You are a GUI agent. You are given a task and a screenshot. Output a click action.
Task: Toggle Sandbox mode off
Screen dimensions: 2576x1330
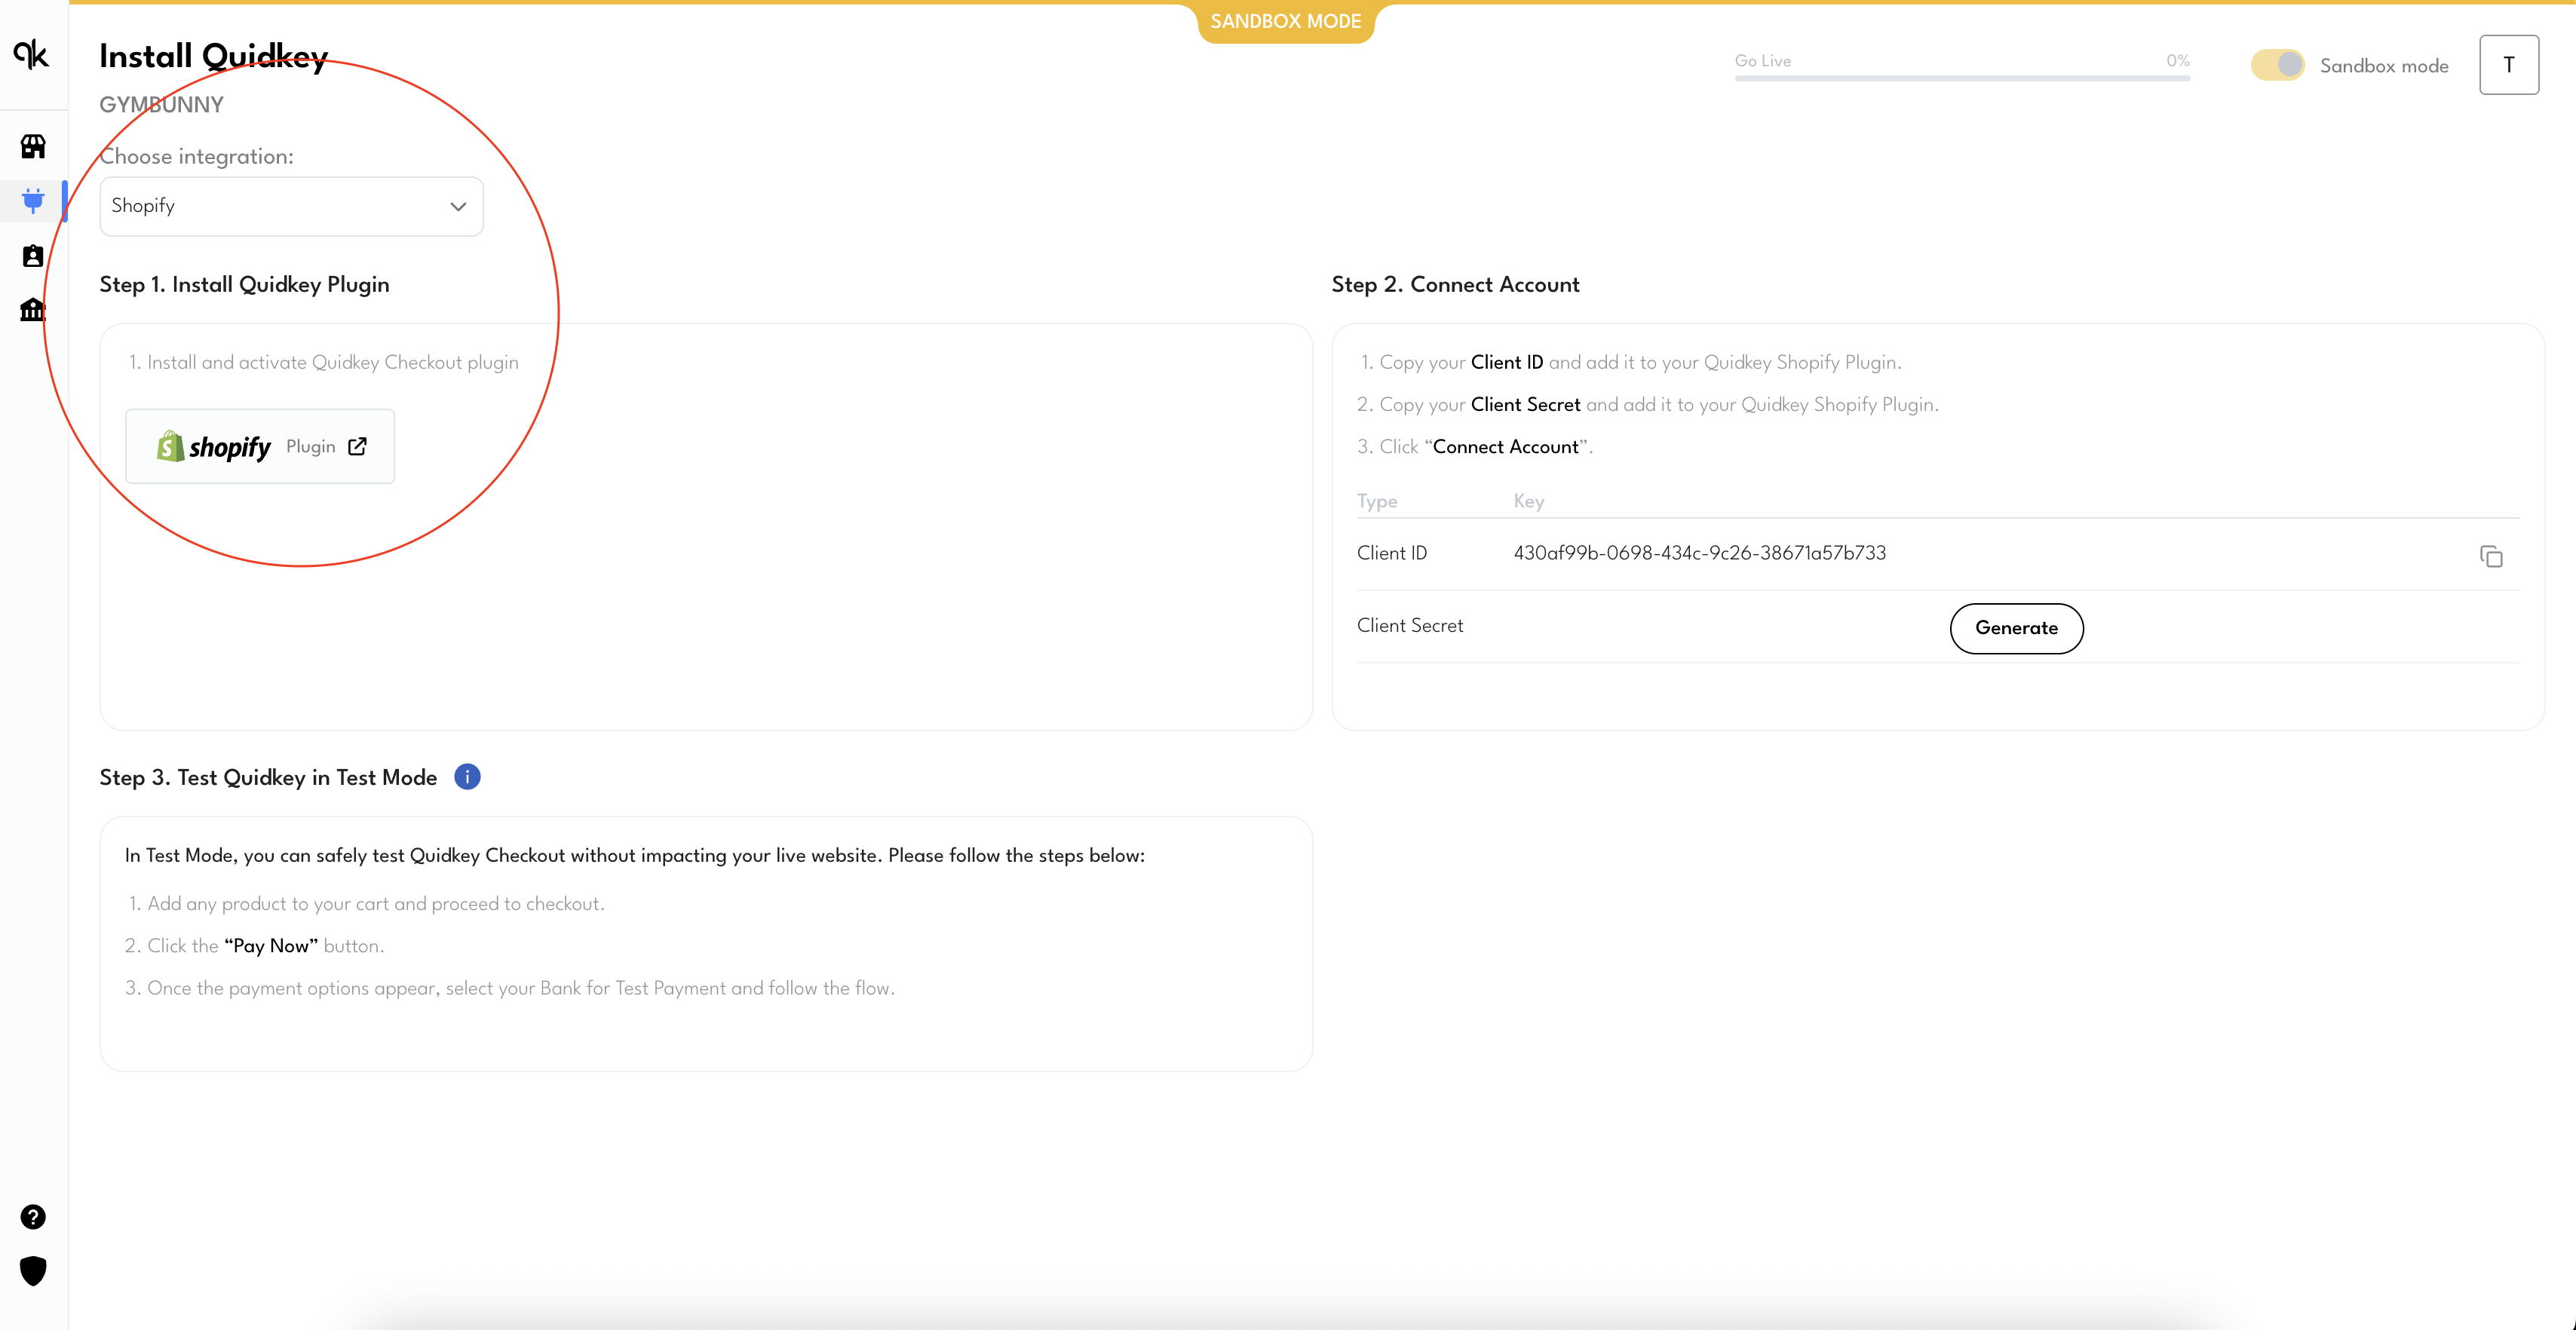tap(2278, 64)
